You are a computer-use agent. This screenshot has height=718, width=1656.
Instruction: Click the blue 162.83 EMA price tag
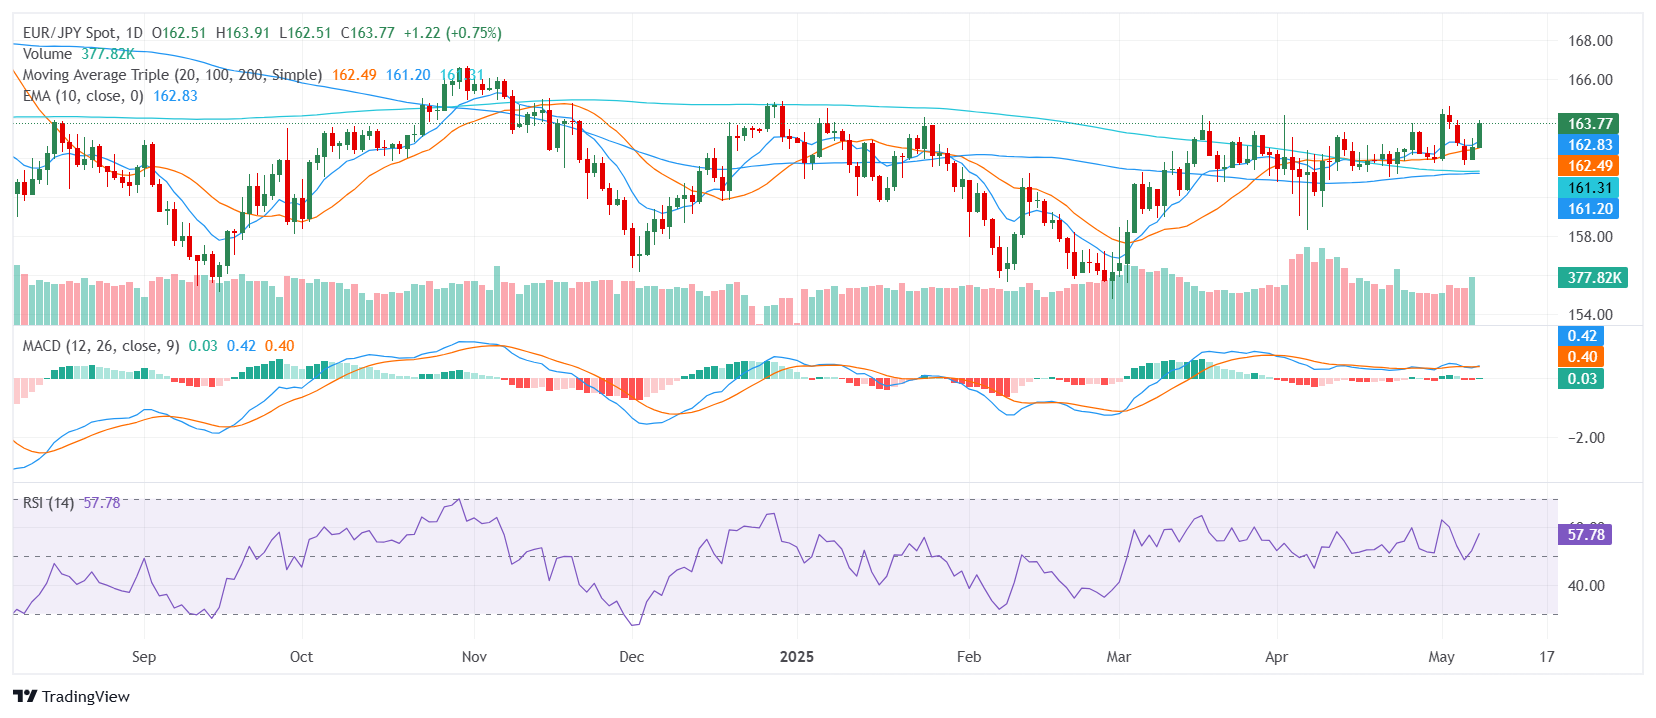[x=1589, y=145]
